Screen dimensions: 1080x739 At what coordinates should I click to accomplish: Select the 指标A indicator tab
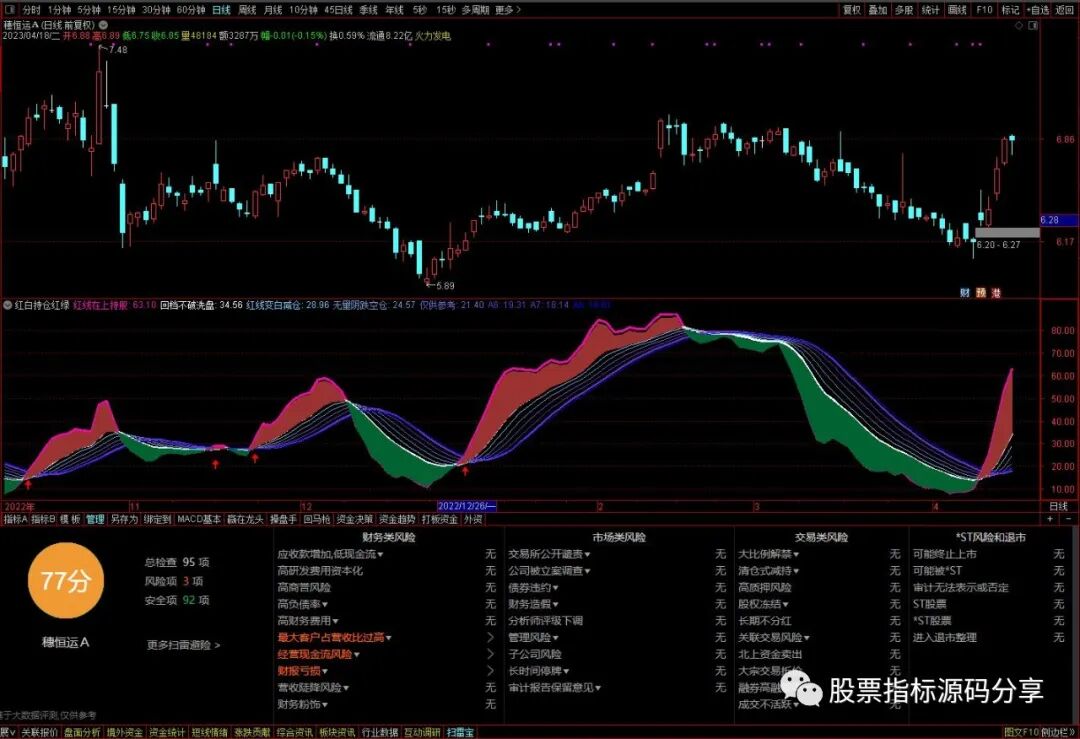tap(15, 519)
